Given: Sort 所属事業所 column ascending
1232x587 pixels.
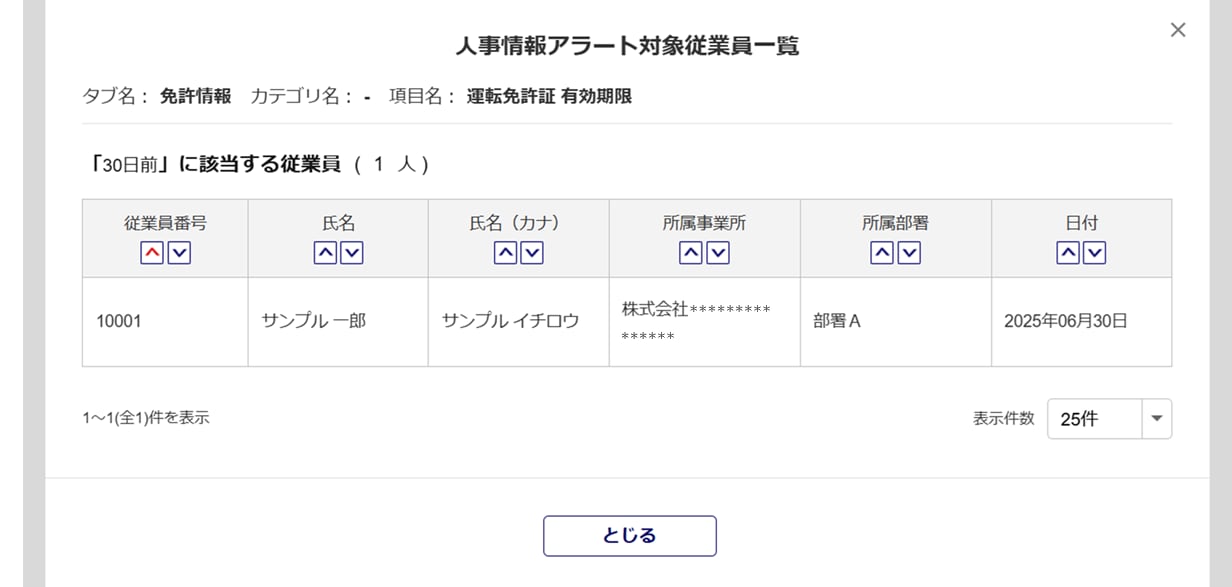Looking at the screenshot, I should [x=690, y=254].
